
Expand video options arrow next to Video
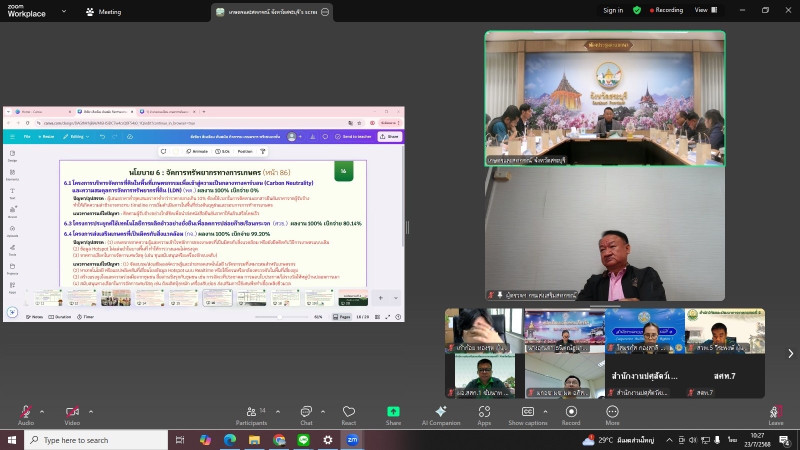(x=92, y=408)
